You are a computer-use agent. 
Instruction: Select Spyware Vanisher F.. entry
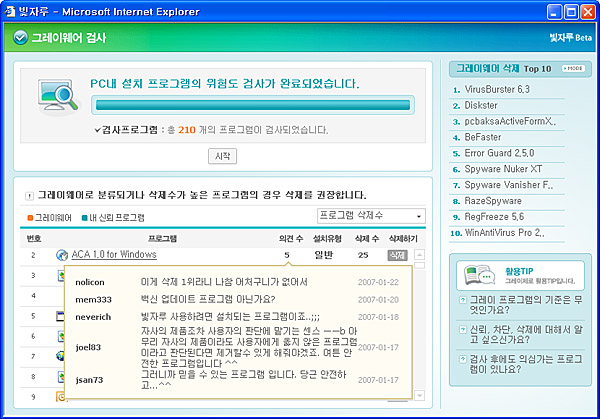(509, 185)
